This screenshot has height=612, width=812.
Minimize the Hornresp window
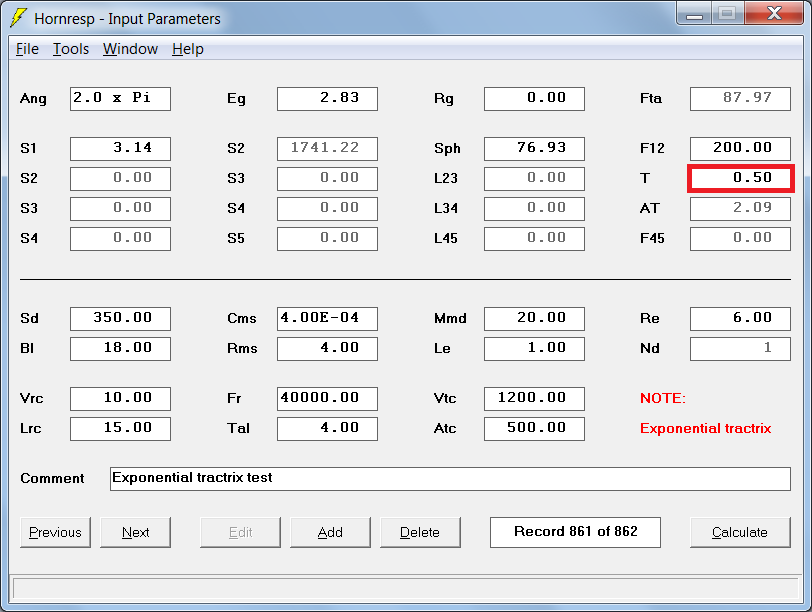(x=694, y=13)
